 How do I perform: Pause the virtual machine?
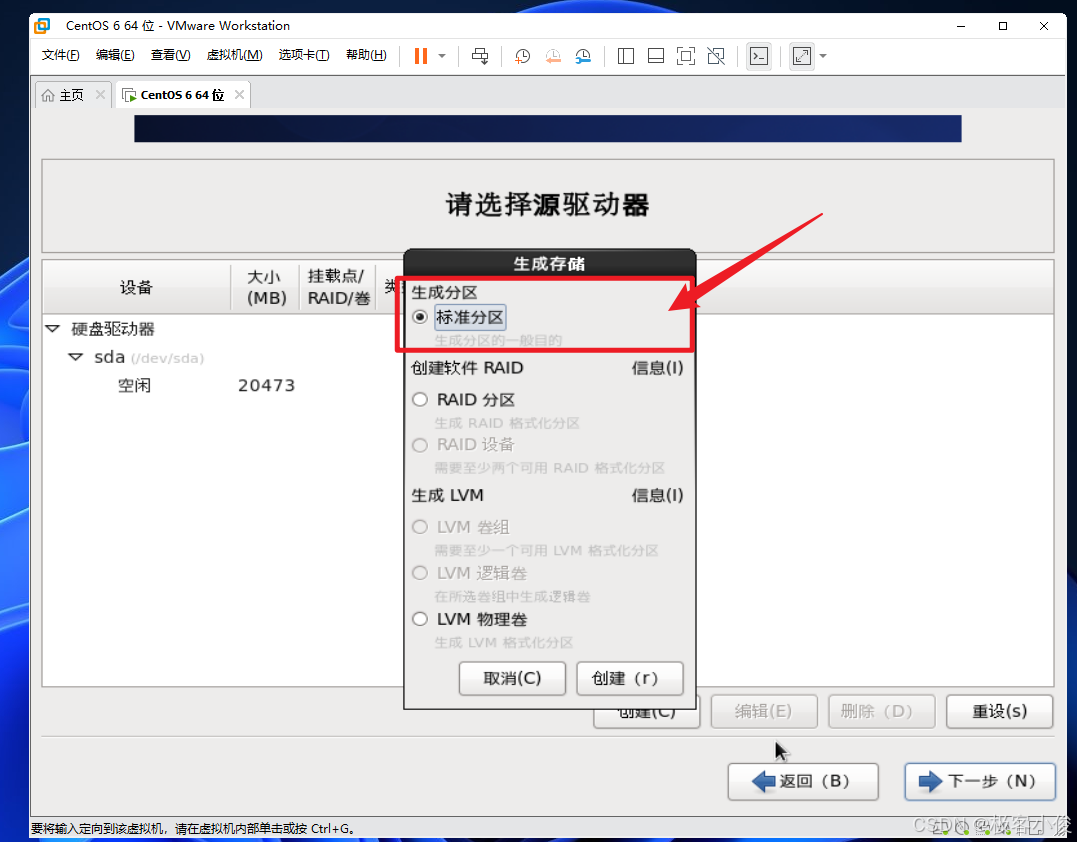click(421, 56)
